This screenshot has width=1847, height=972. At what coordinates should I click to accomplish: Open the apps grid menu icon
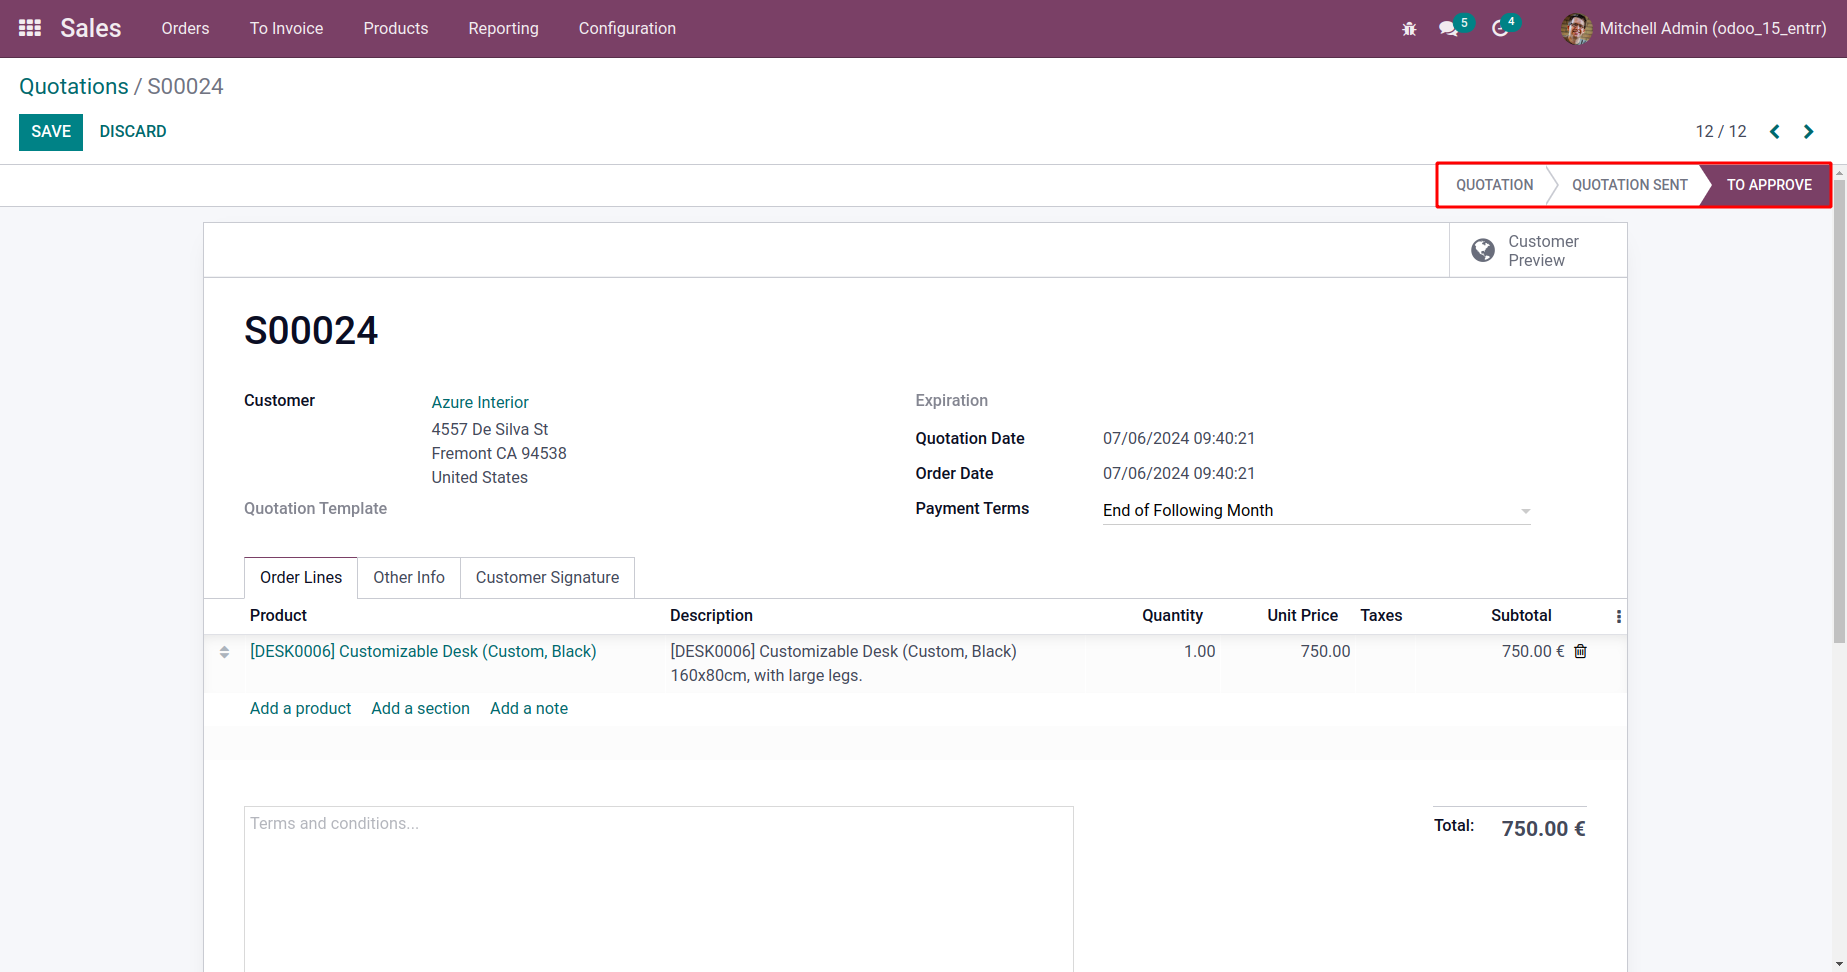click(30, 28)
